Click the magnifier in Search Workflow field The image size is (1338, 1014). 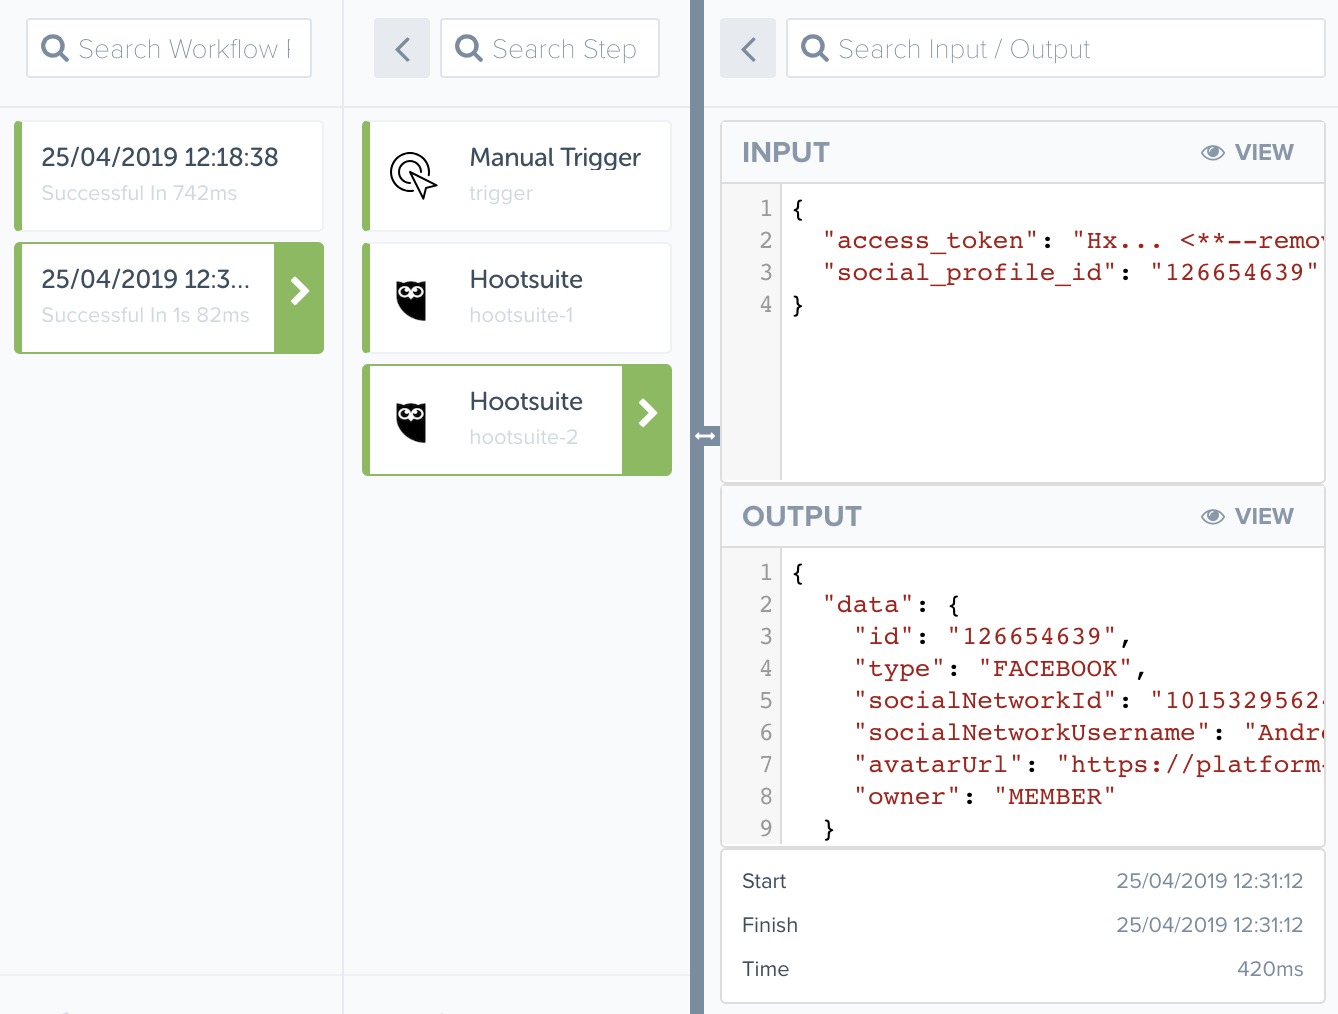pos(54,48)
